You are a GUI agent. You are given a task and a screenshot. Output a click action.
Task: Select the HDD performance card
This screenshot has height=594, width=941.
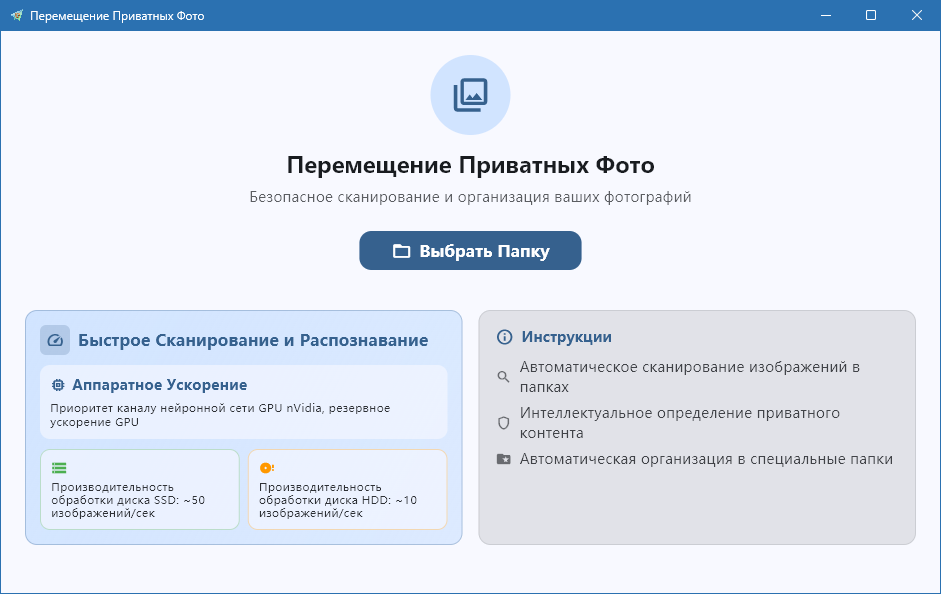347,489
